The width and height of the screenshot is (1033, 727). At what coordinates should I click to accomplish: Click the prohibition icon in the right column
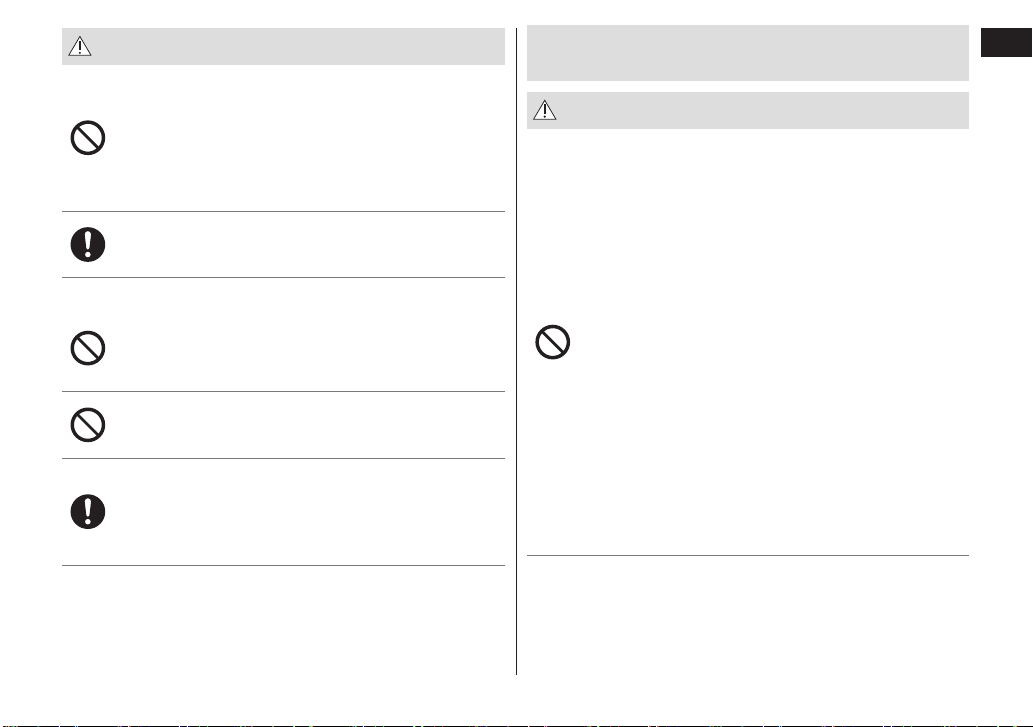pos(553,342)
